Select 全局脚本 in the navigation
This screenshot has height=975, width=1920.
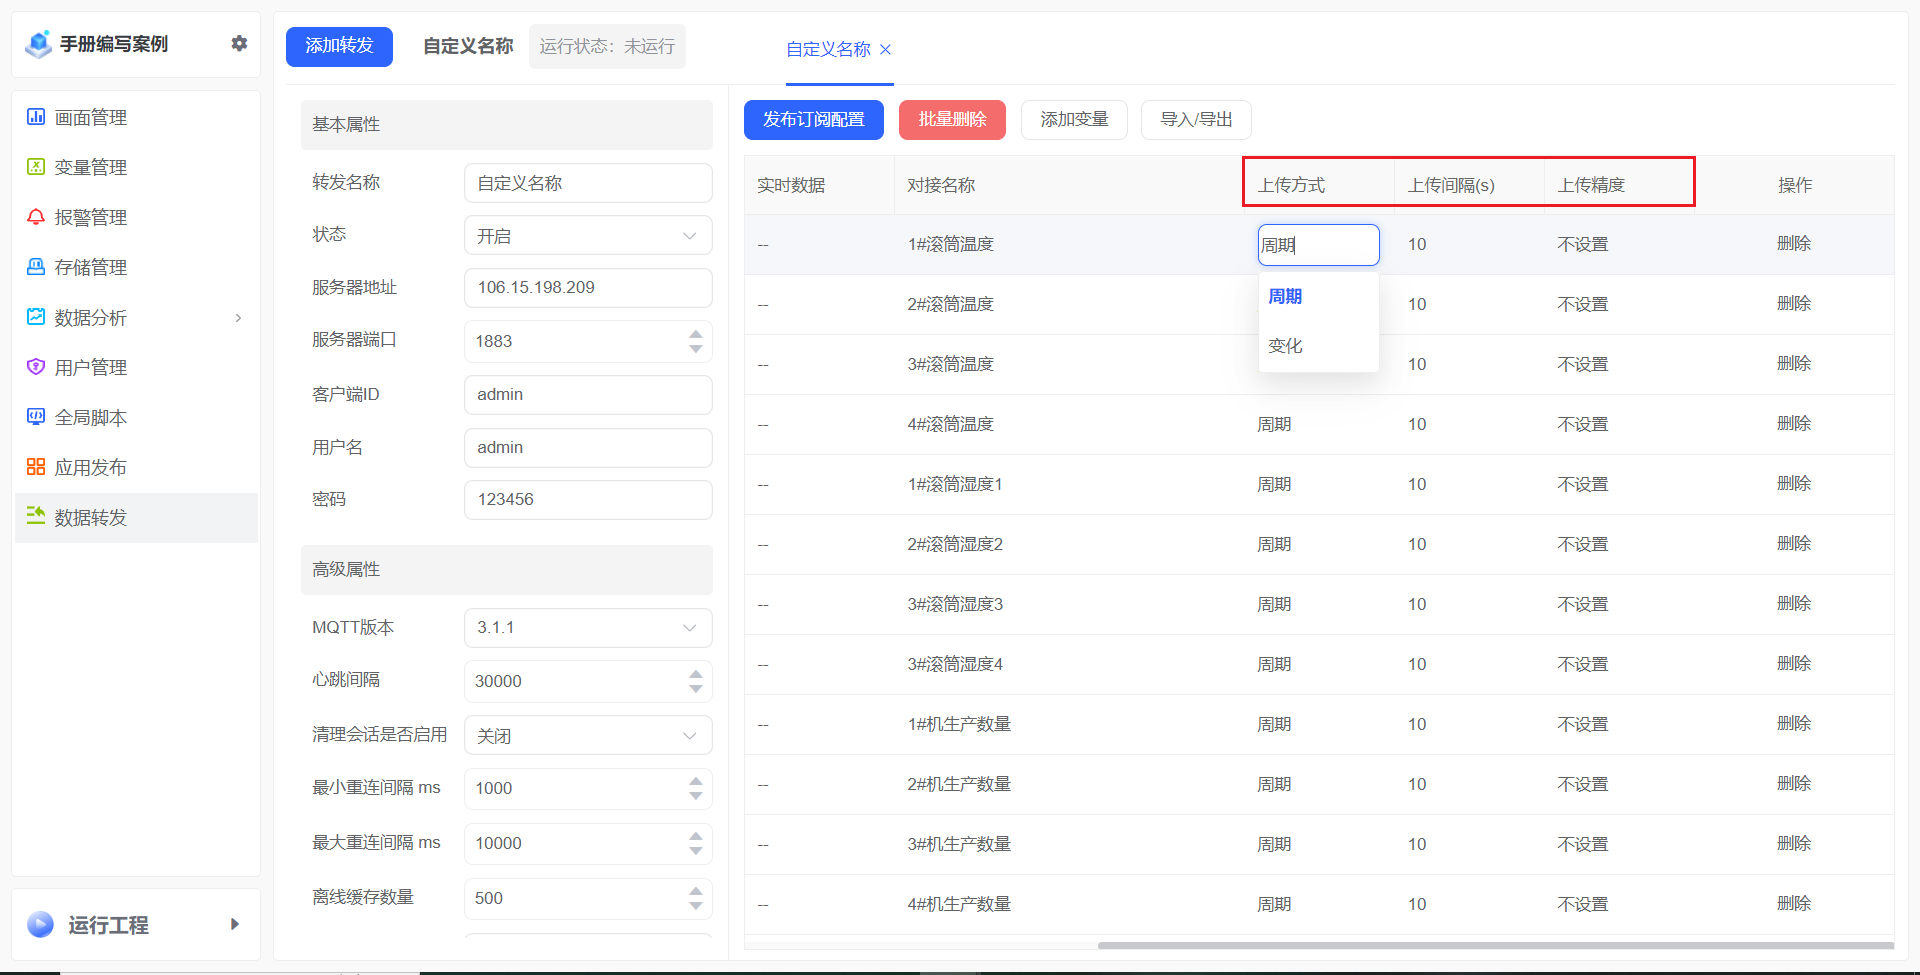pos(91,417)
